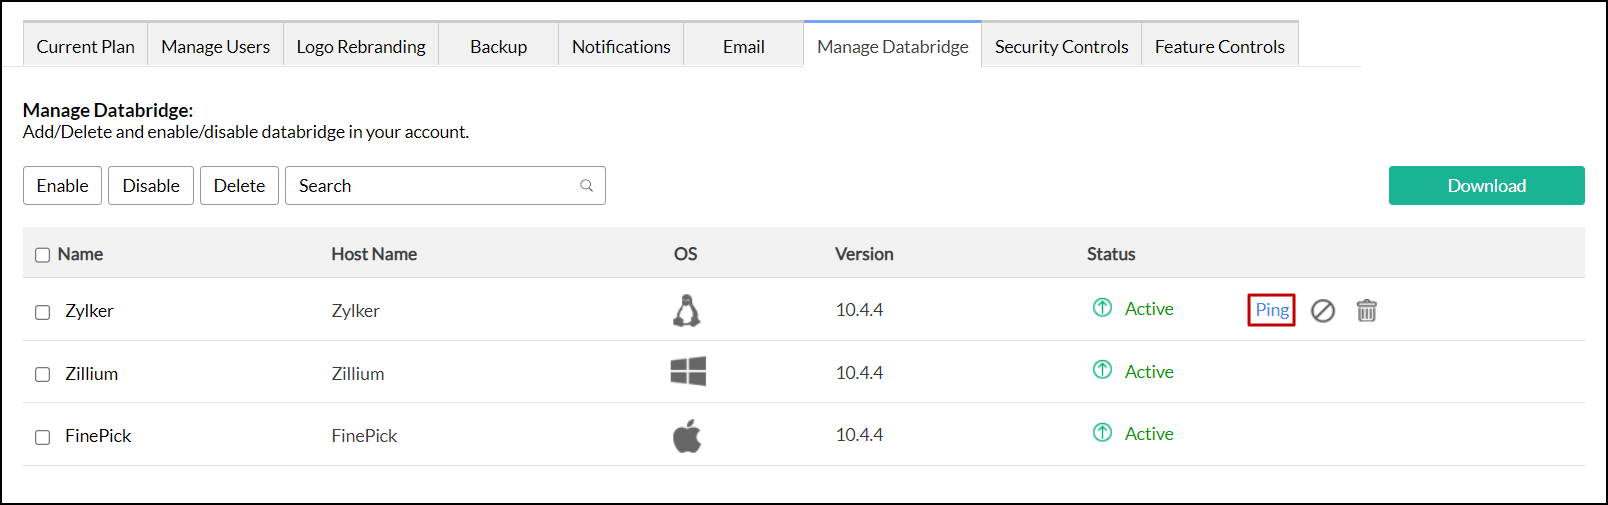Click the disable icon in Zylker row
This screenshot has height=505, width=1608.
coord(1322,311)
